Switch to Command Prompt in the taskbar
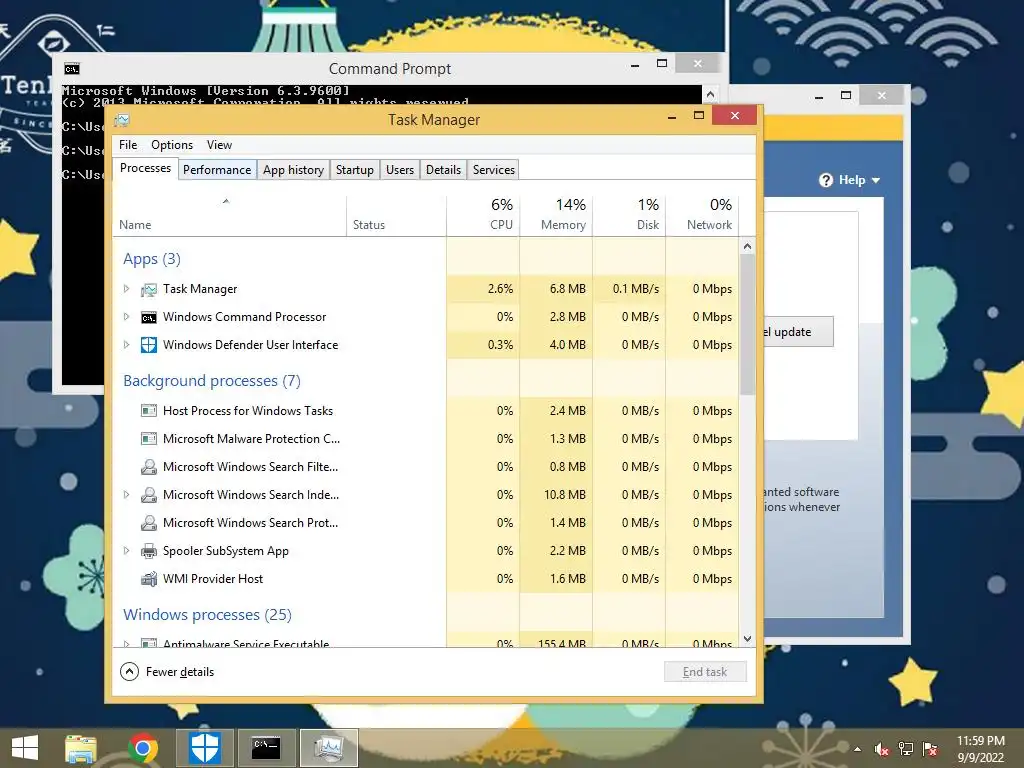Screen dimensions: 1024x768 point(266,748)
